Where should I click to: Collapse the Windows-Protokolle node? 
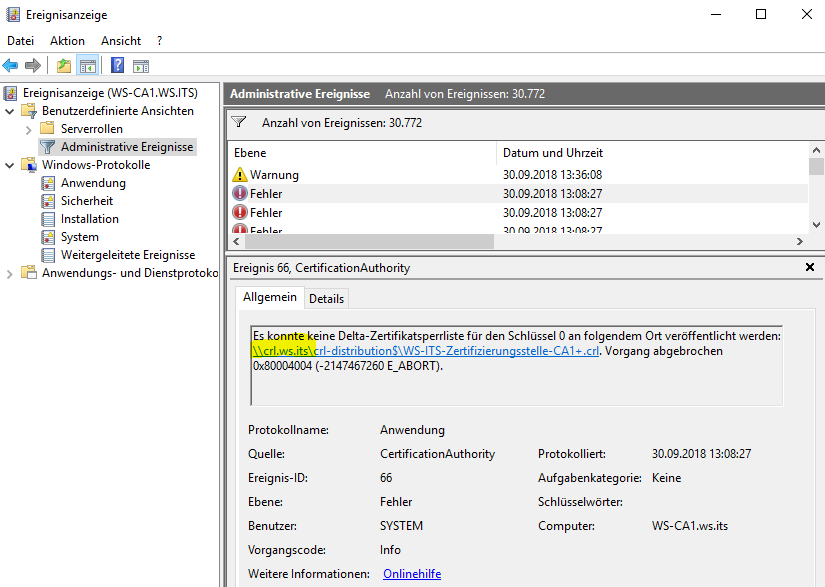pos(9,165)
